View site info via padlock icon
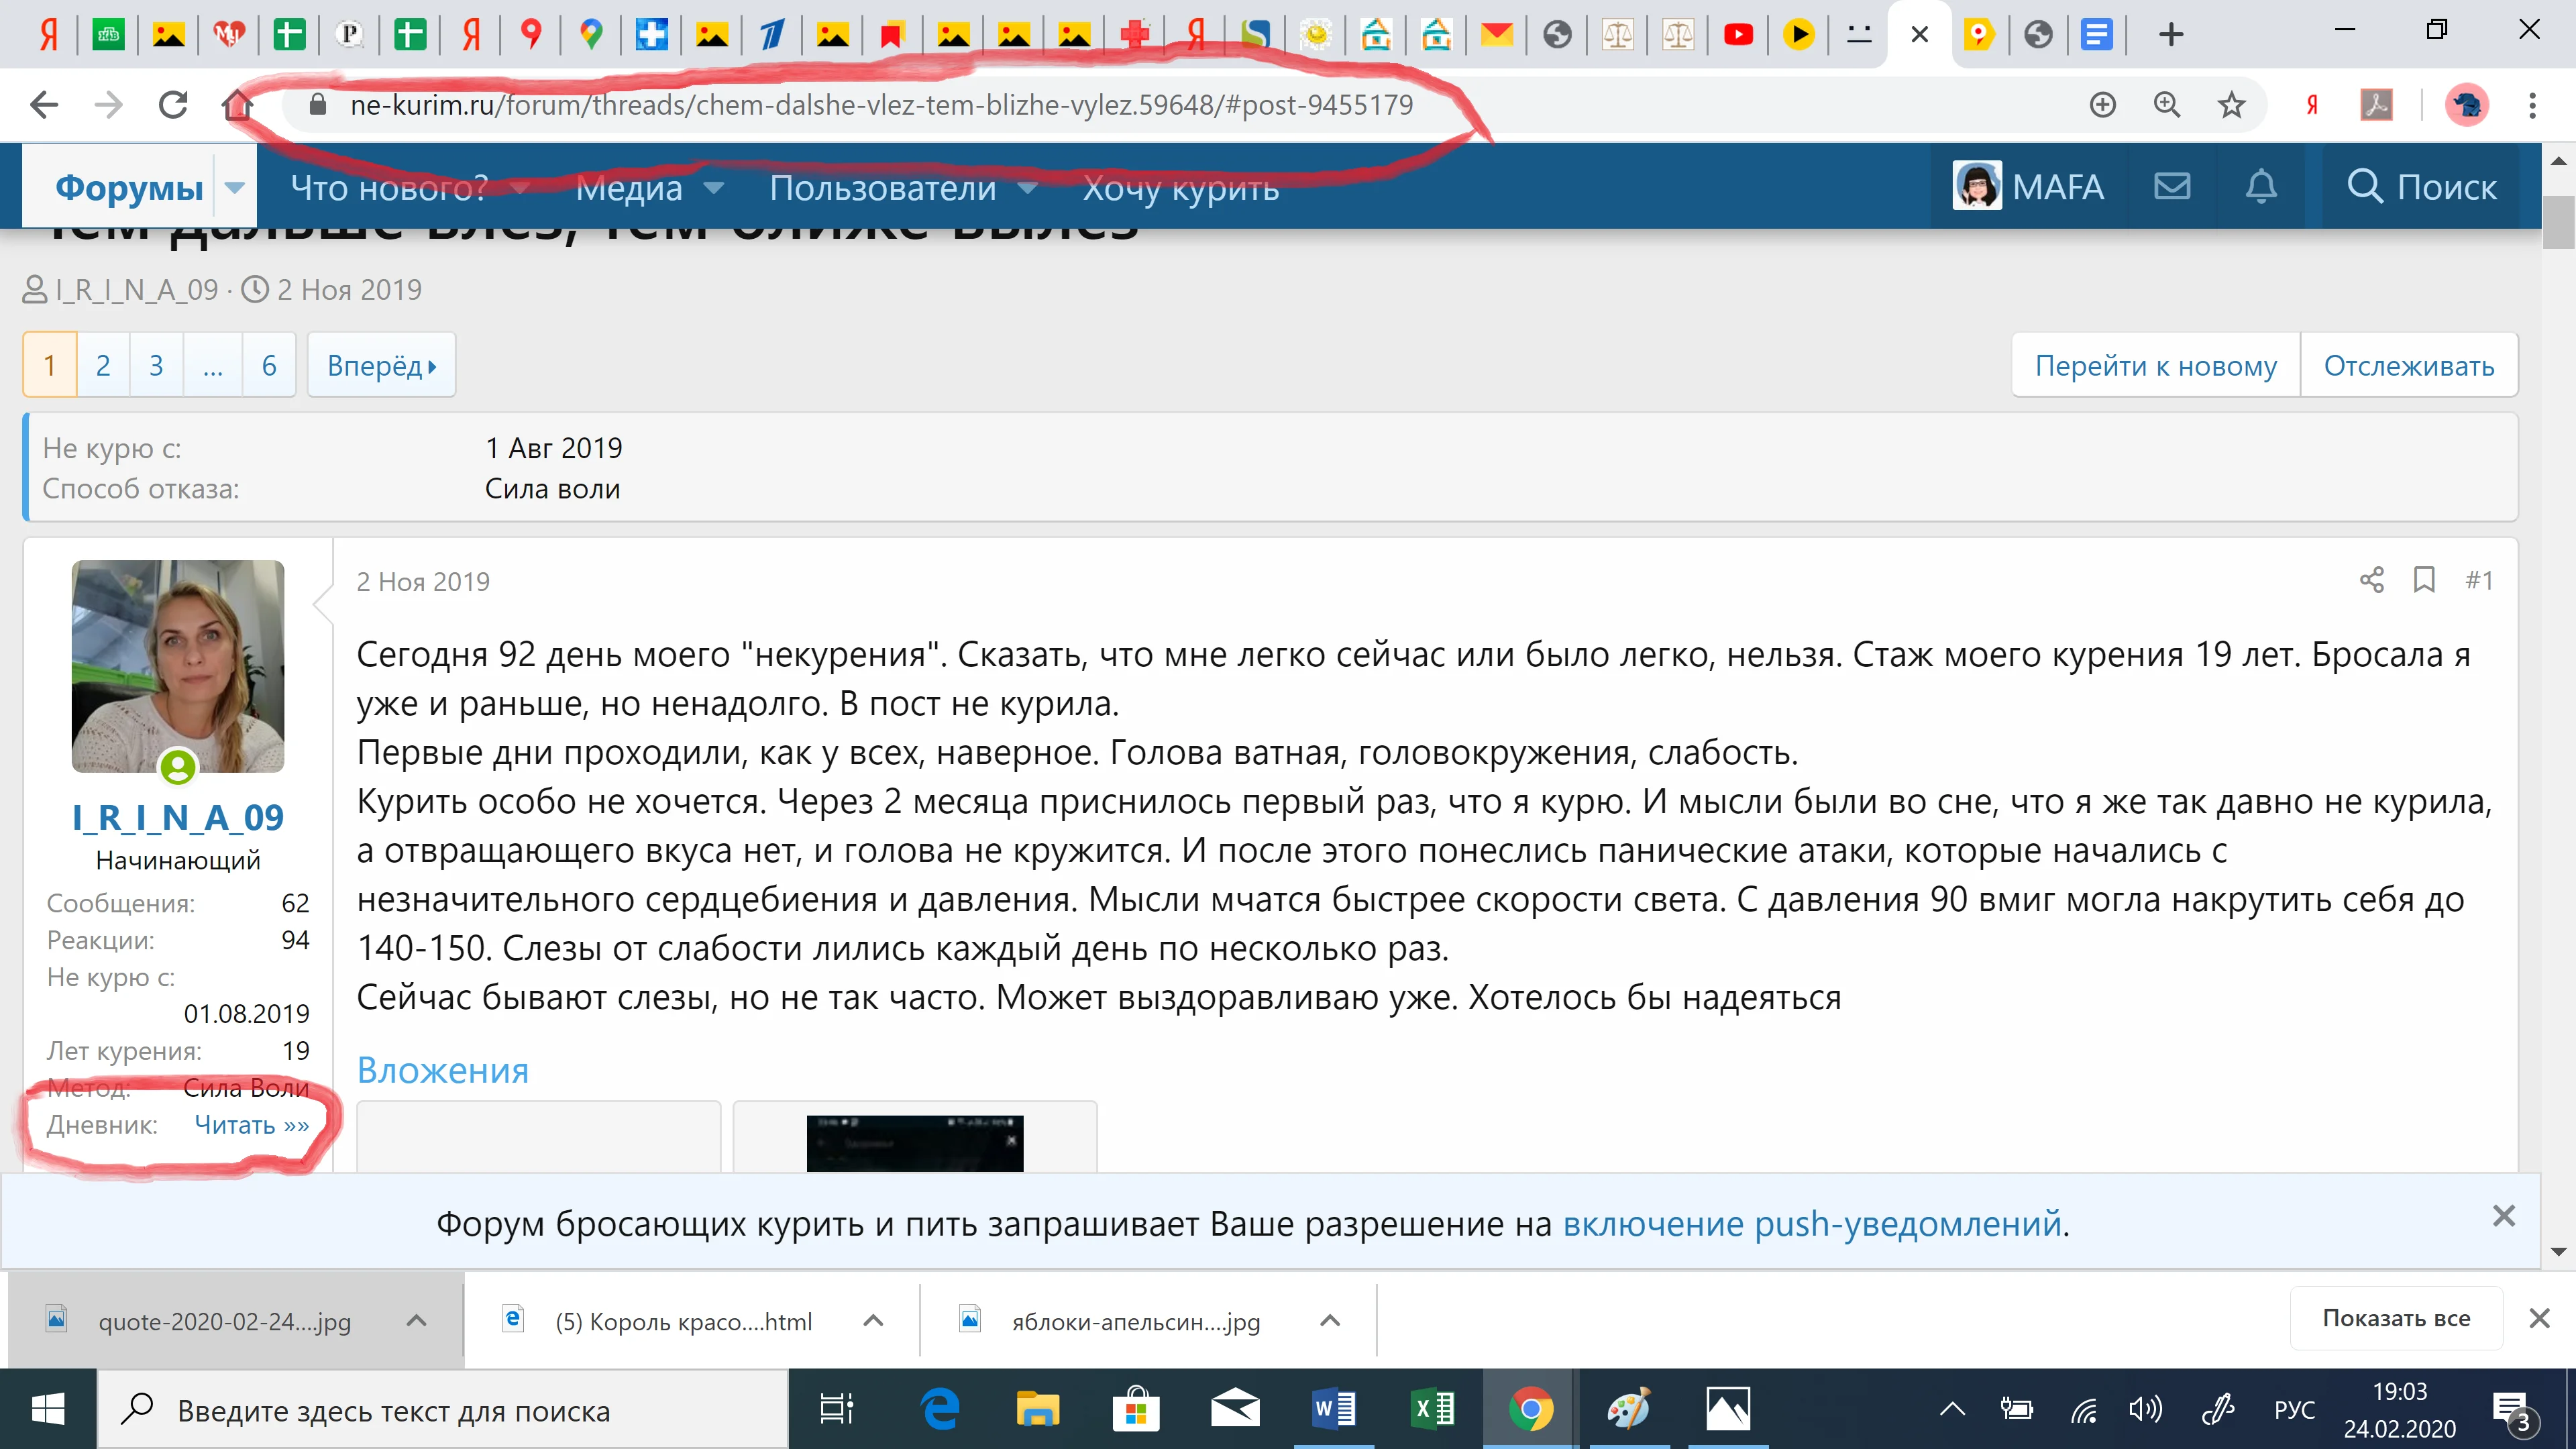Image resolution: width=2576 pixels, height=1449 pixels. click(318, 104)
